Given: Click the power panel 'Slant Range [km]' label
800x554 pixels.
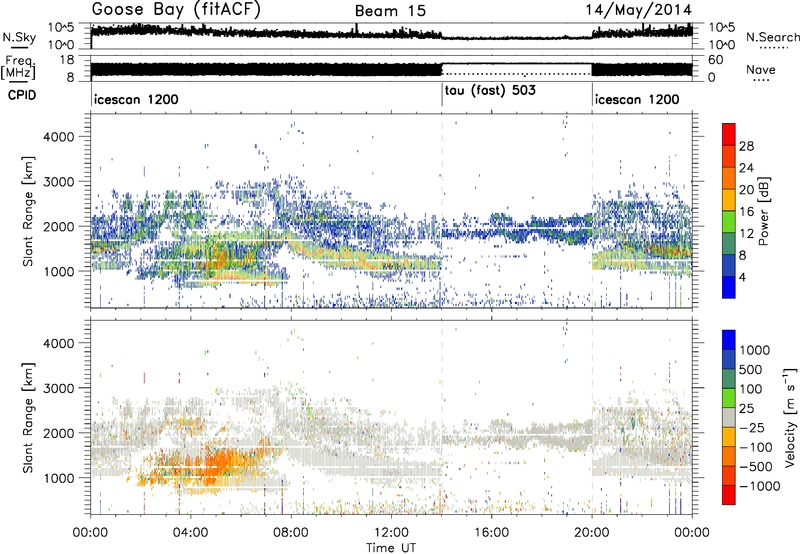Looking at the screenshot, I should [x=28, y=211].
